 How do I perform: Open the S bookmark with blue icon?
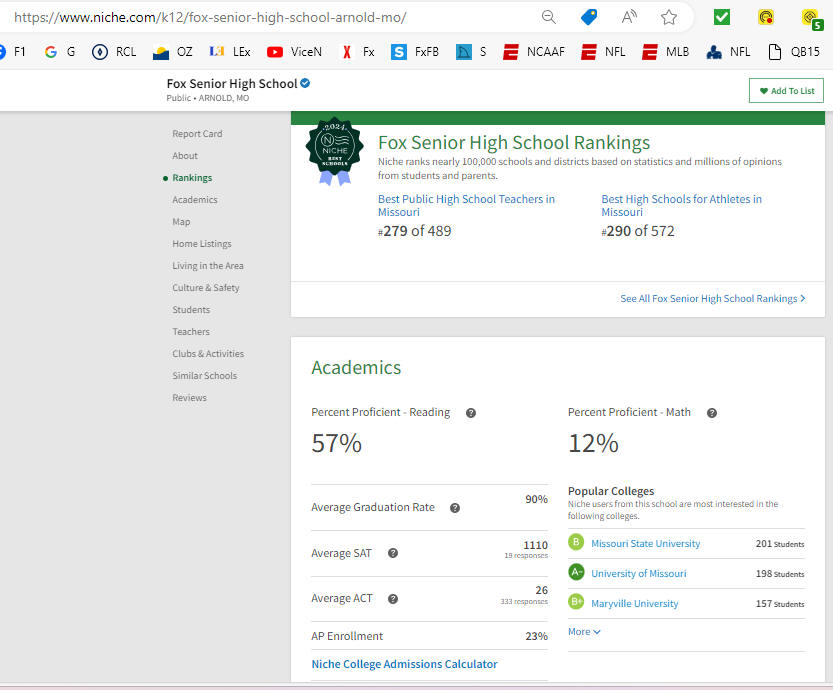pyautogui.click(x=471, y=52)
